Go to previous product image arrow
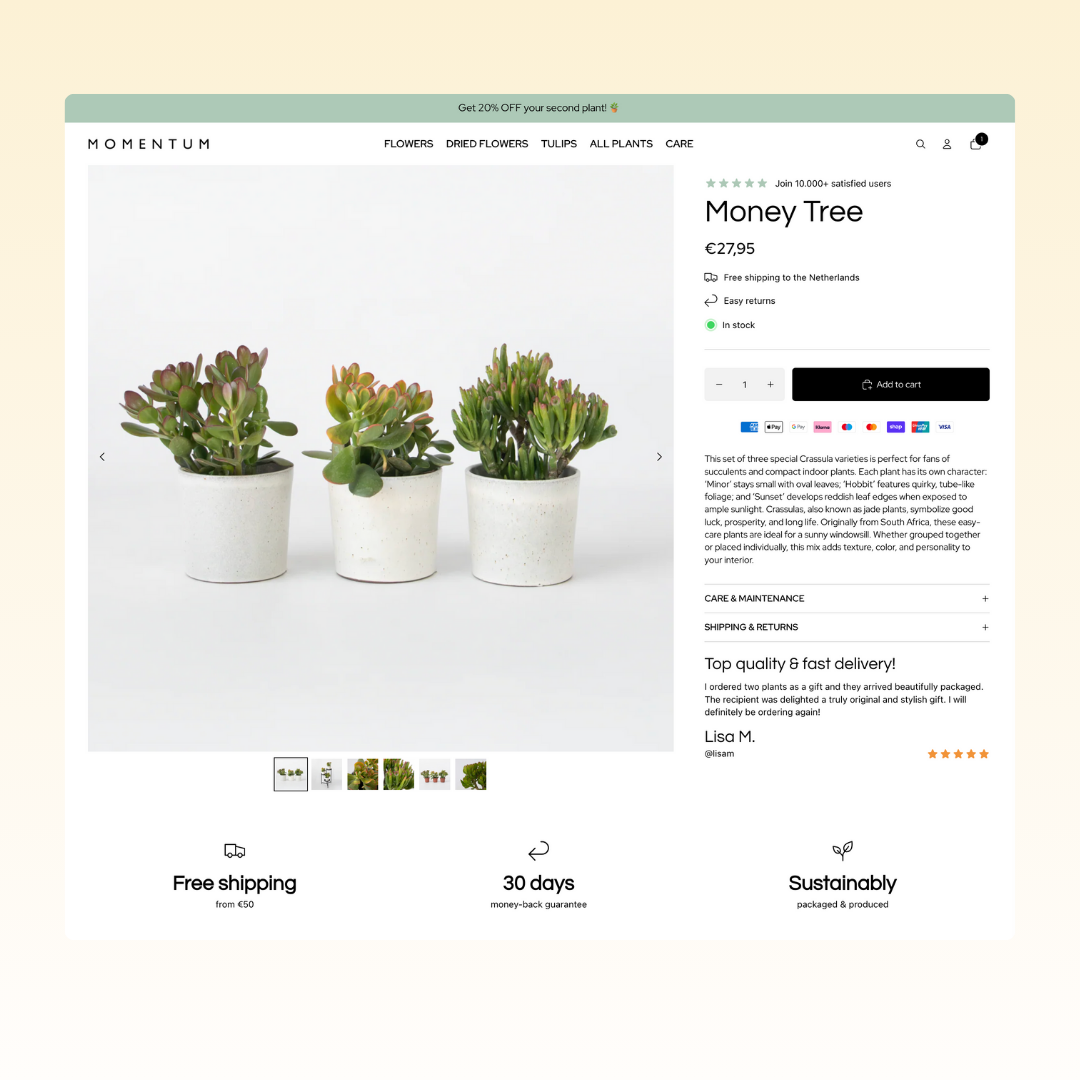The width and height of the screenshot is (1080, 1080). (102, 457)
